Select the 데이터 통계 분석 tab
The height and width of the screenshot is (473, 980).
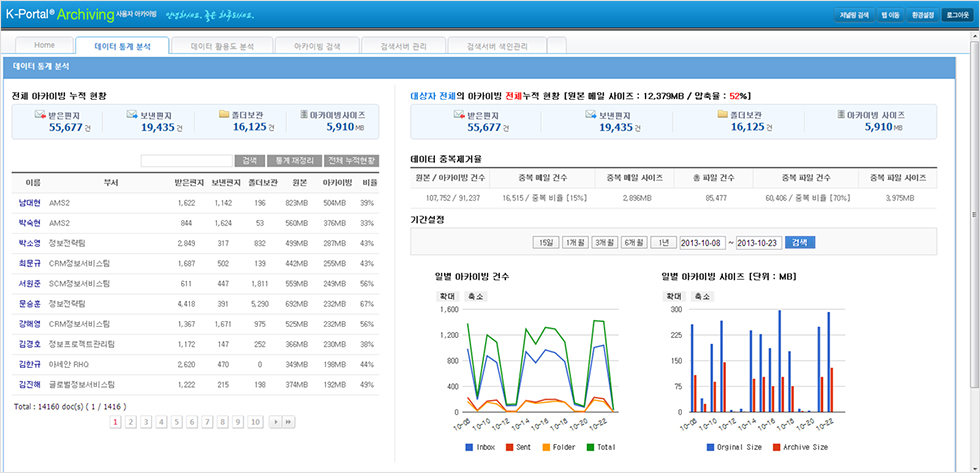(122, 46)
